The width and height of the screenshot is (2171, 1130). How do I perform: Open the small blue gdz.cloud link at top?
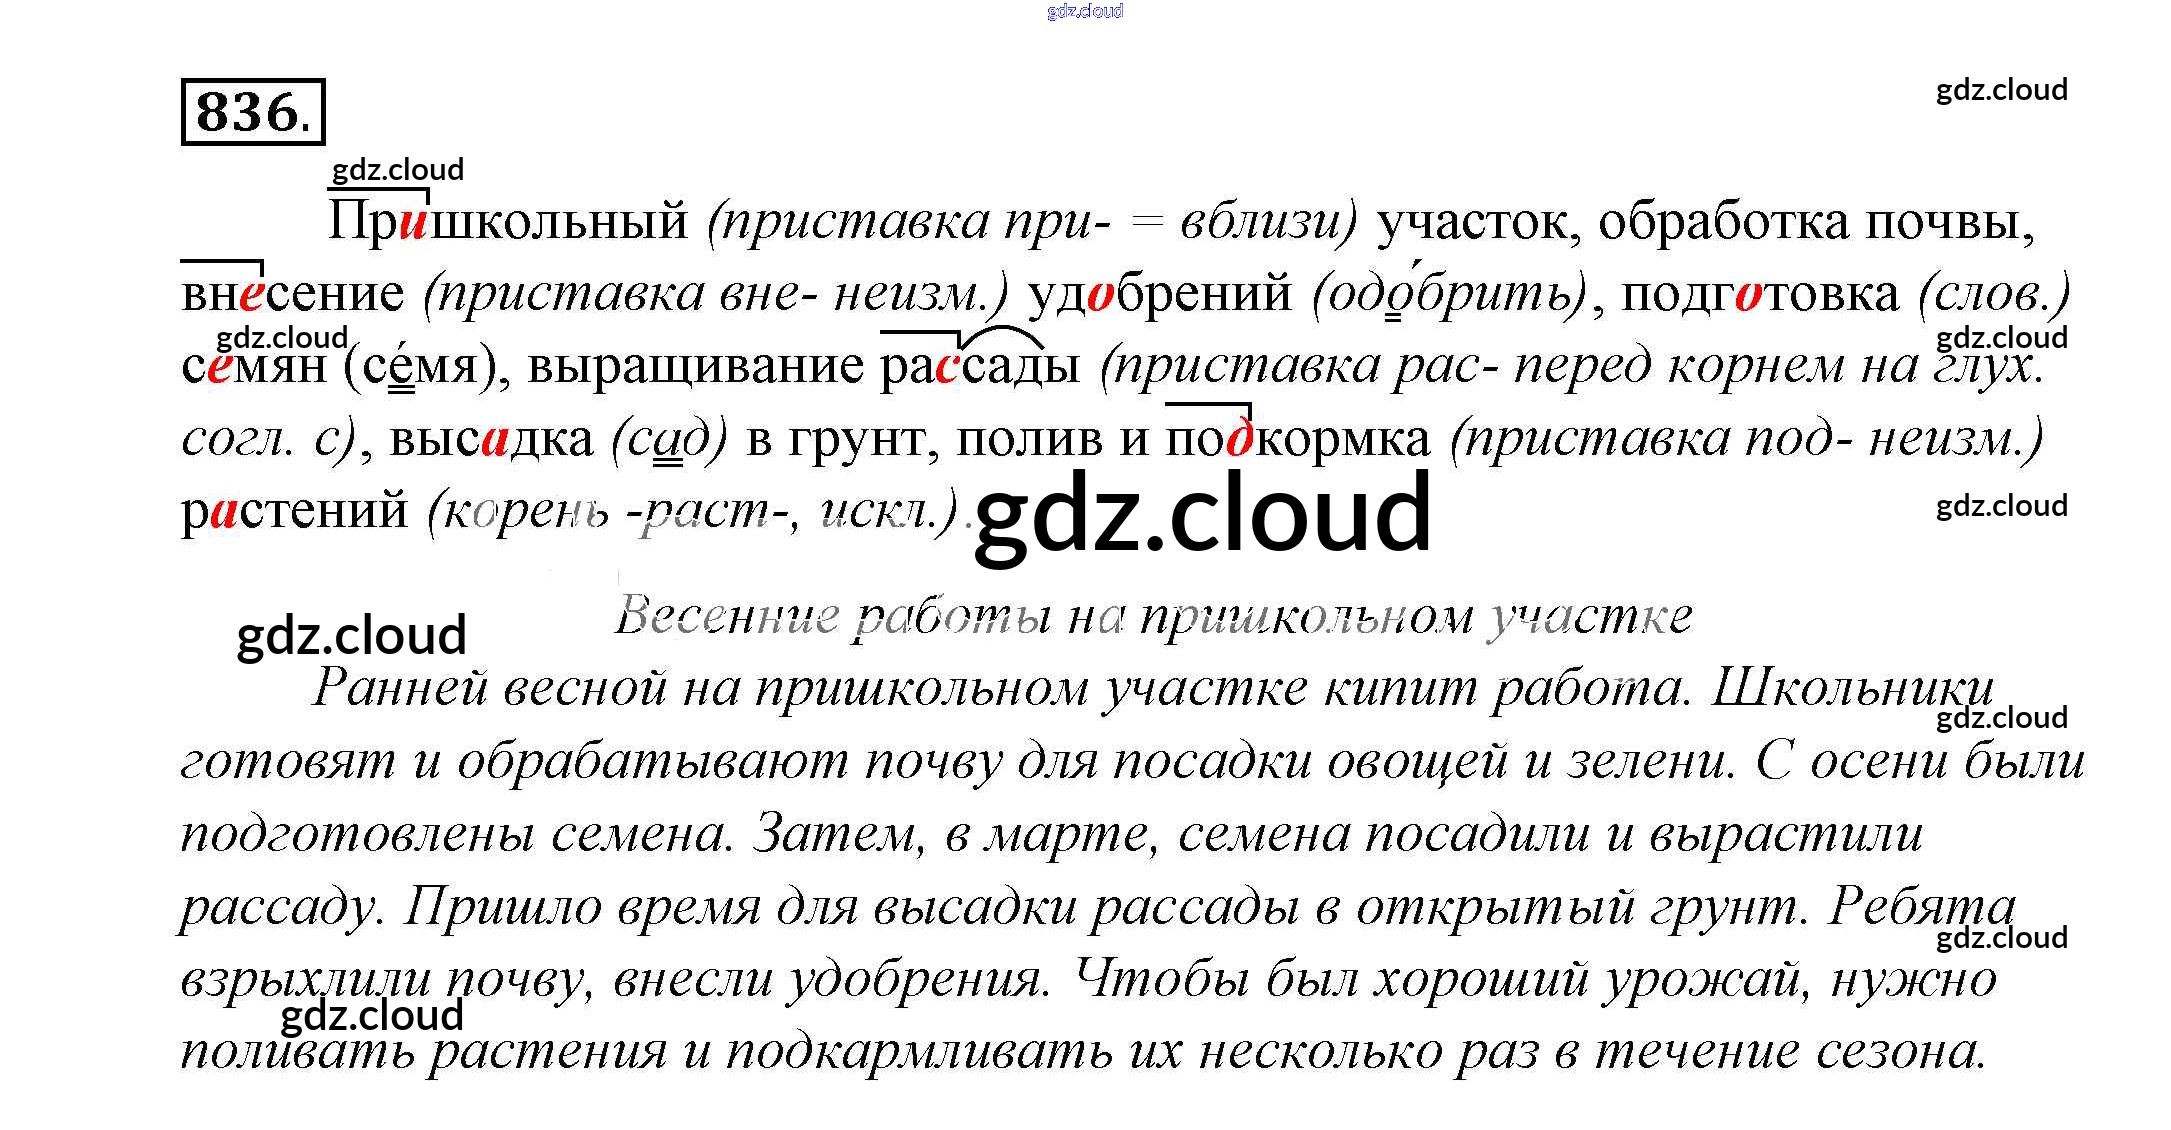[x=1084, y=11]
